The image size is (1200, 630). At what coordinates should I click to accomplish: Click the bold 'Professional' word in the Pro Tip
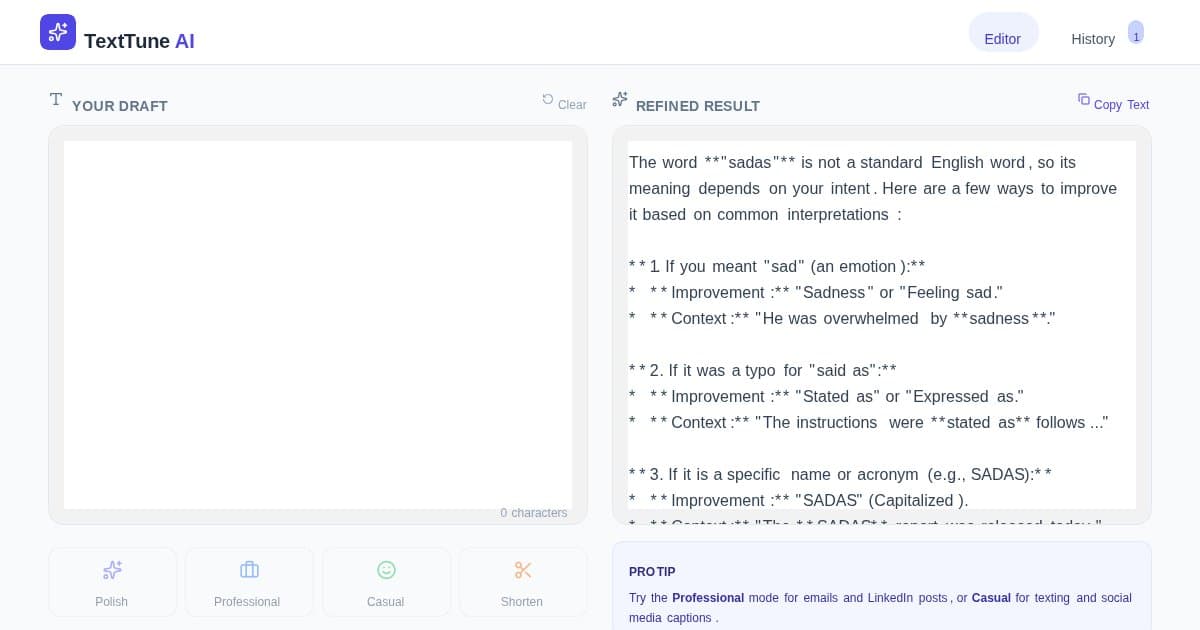pos(708,598)
